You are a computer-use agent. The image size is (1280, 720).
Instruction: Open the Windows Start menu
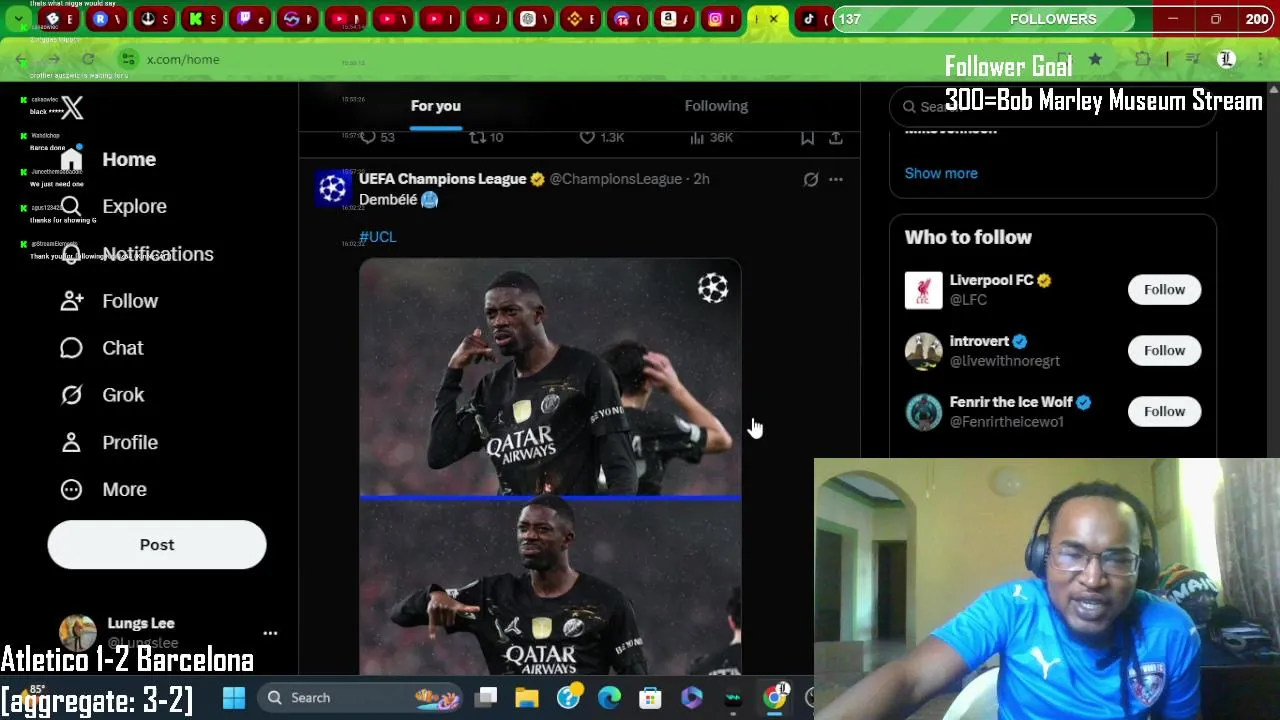(x=234, y=698)
